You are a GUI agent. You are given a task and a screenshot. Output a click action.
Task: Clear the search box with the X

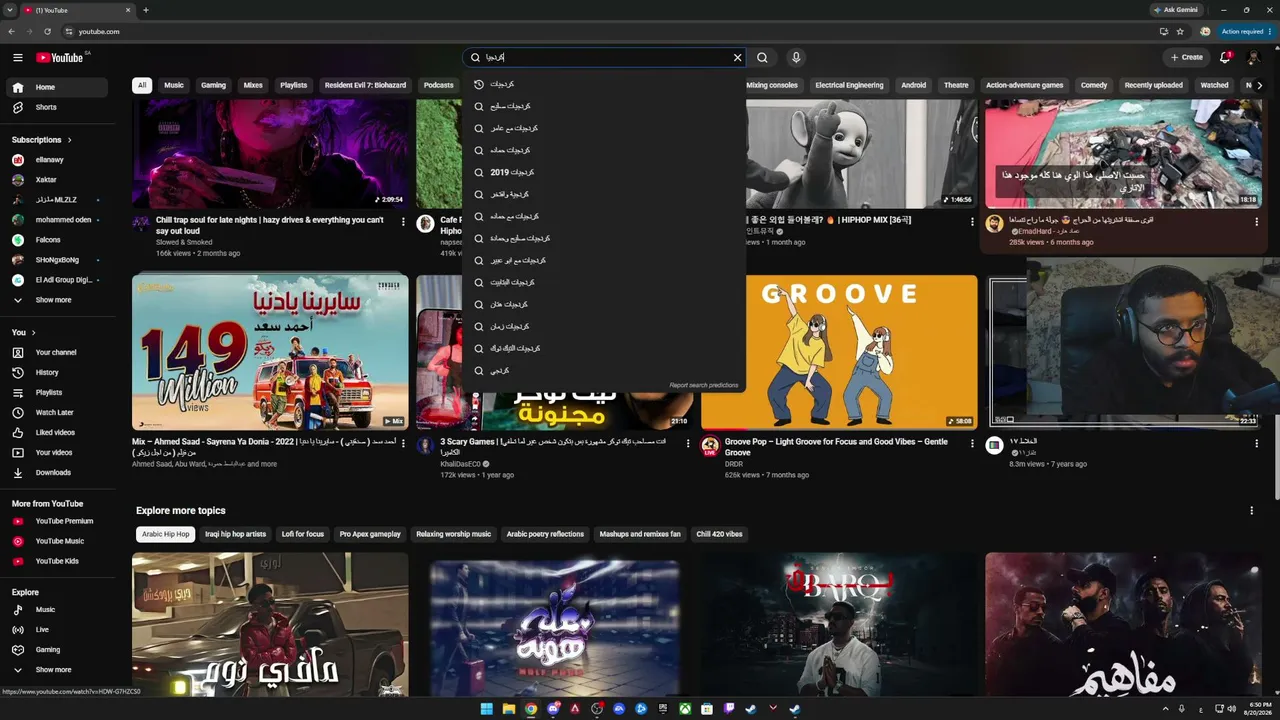(738, 58)
